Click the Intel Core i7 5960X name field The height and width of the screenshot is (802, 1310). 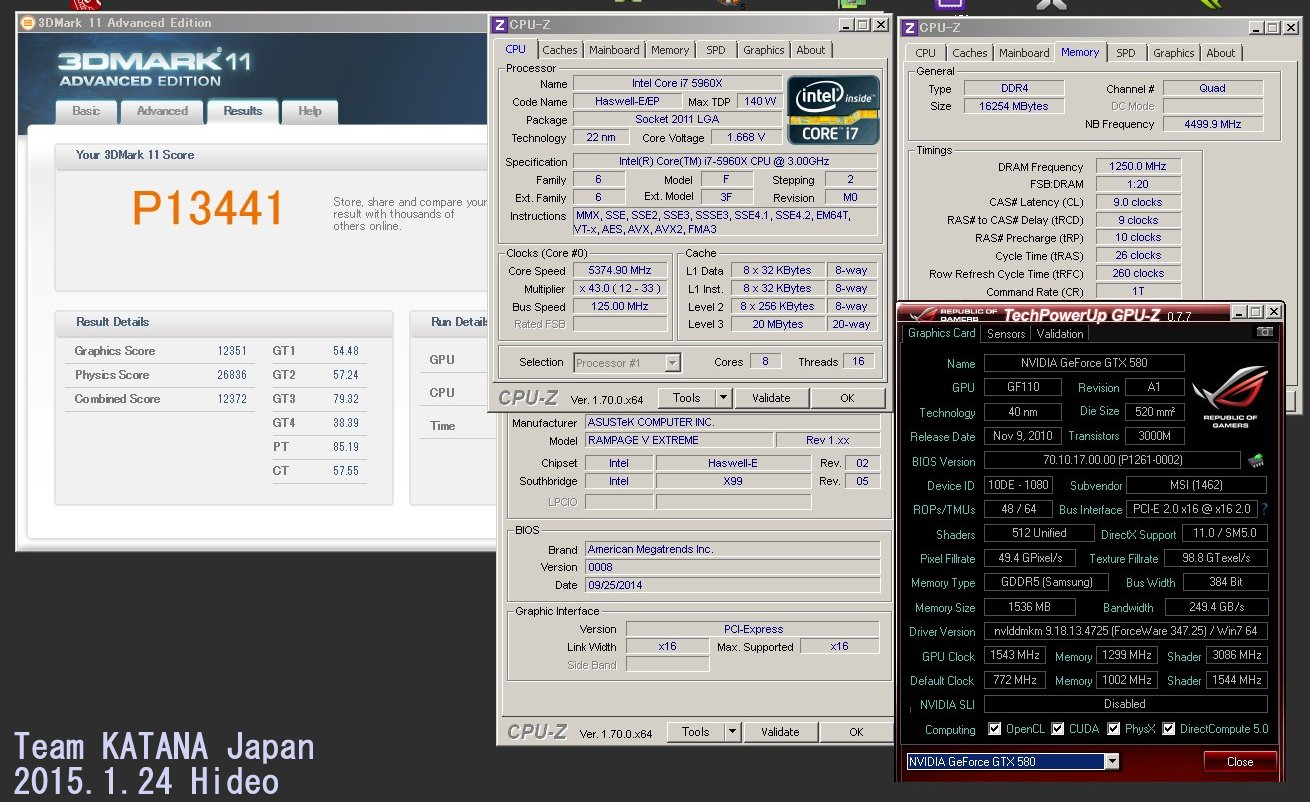678,84
